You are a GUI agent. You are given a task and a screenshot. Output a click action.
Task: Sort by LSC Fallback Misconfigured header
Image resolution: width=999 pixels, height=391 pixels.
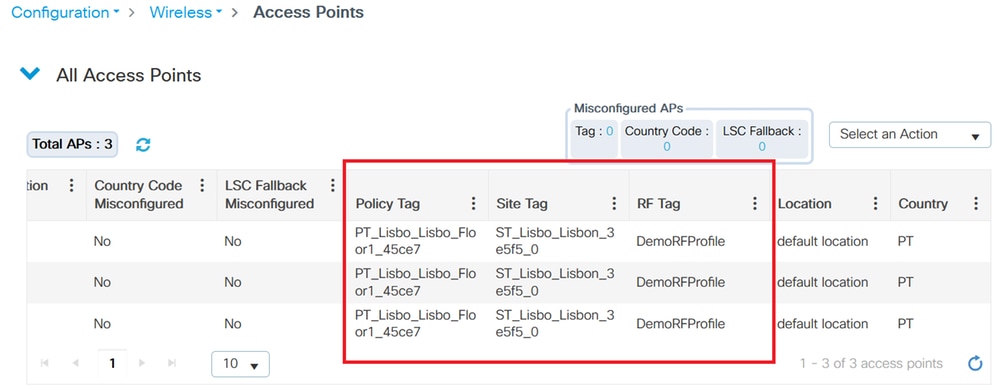(x=270, y=194)
